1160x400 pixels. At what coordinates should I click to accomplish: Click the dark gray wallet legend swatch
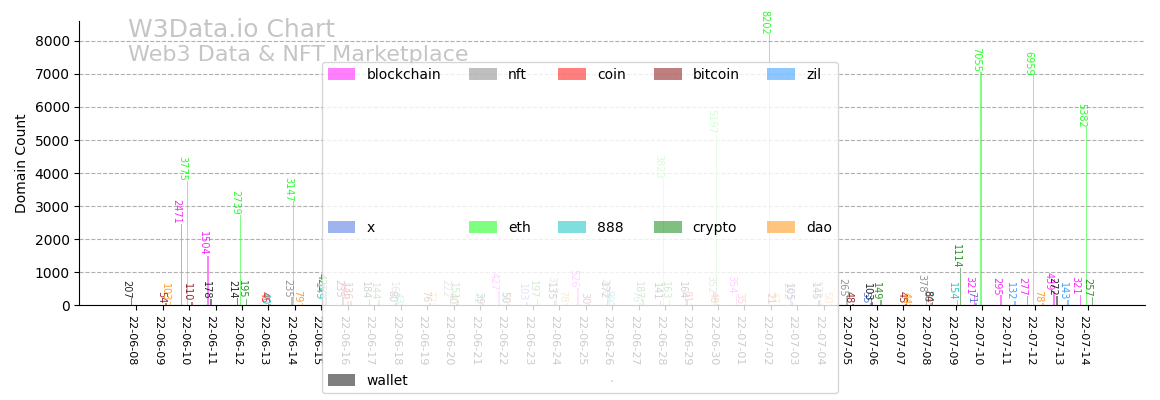341,380
